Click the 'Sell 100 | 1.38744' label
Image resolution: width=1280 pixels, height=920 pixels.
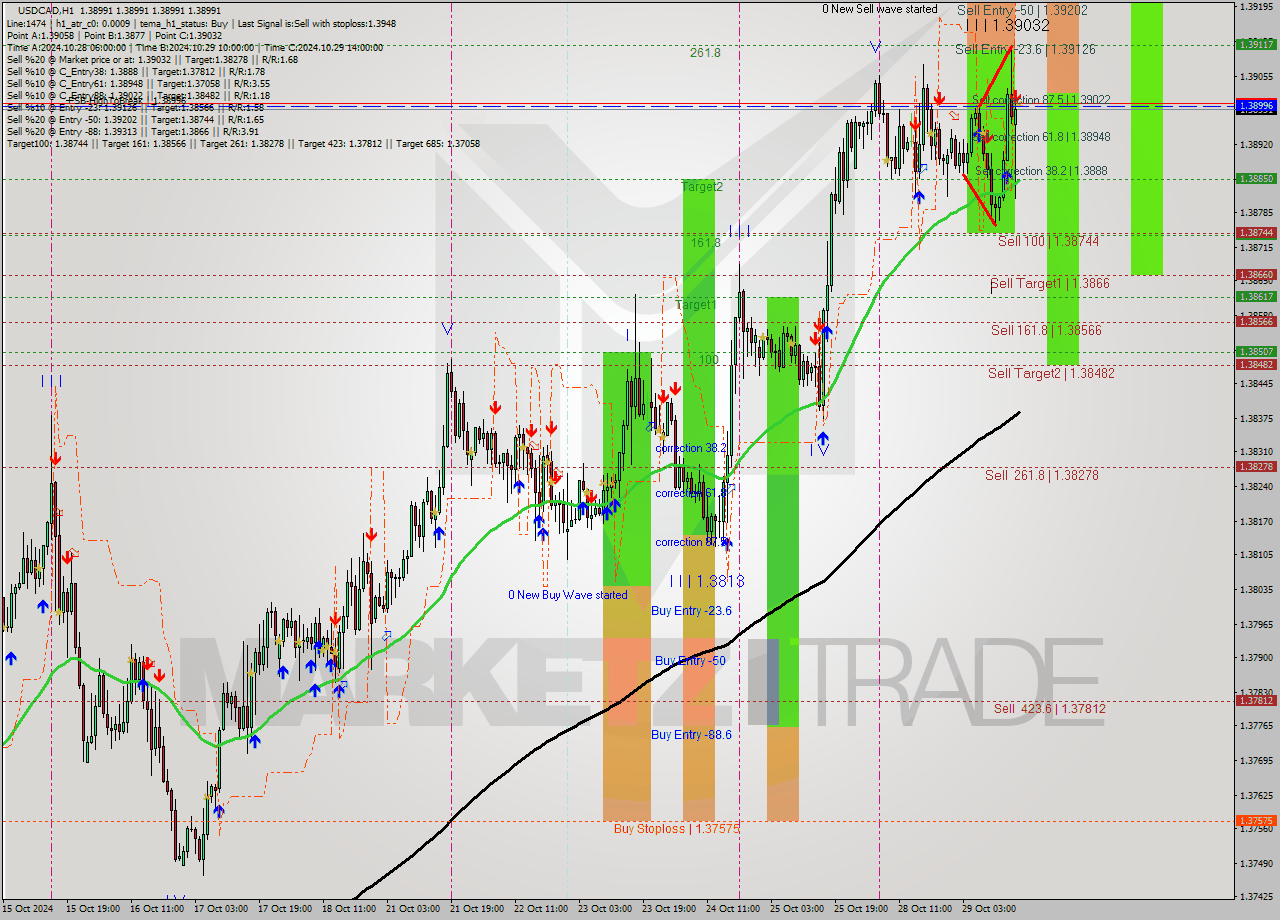(1048, 241)
